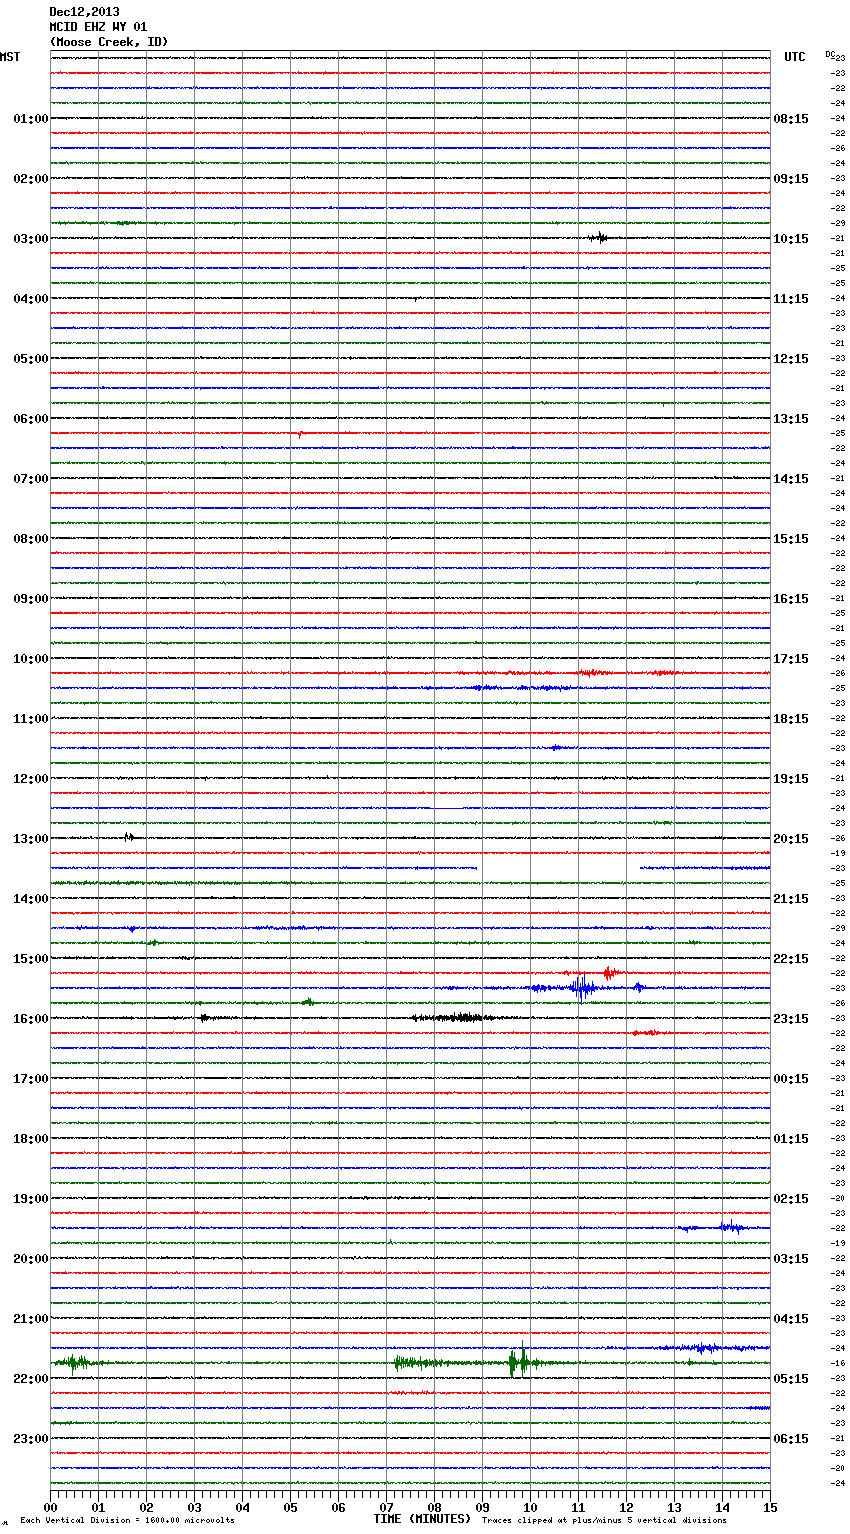
Task: Click the DC label above the offset column
Action: [x=830, y=54]
